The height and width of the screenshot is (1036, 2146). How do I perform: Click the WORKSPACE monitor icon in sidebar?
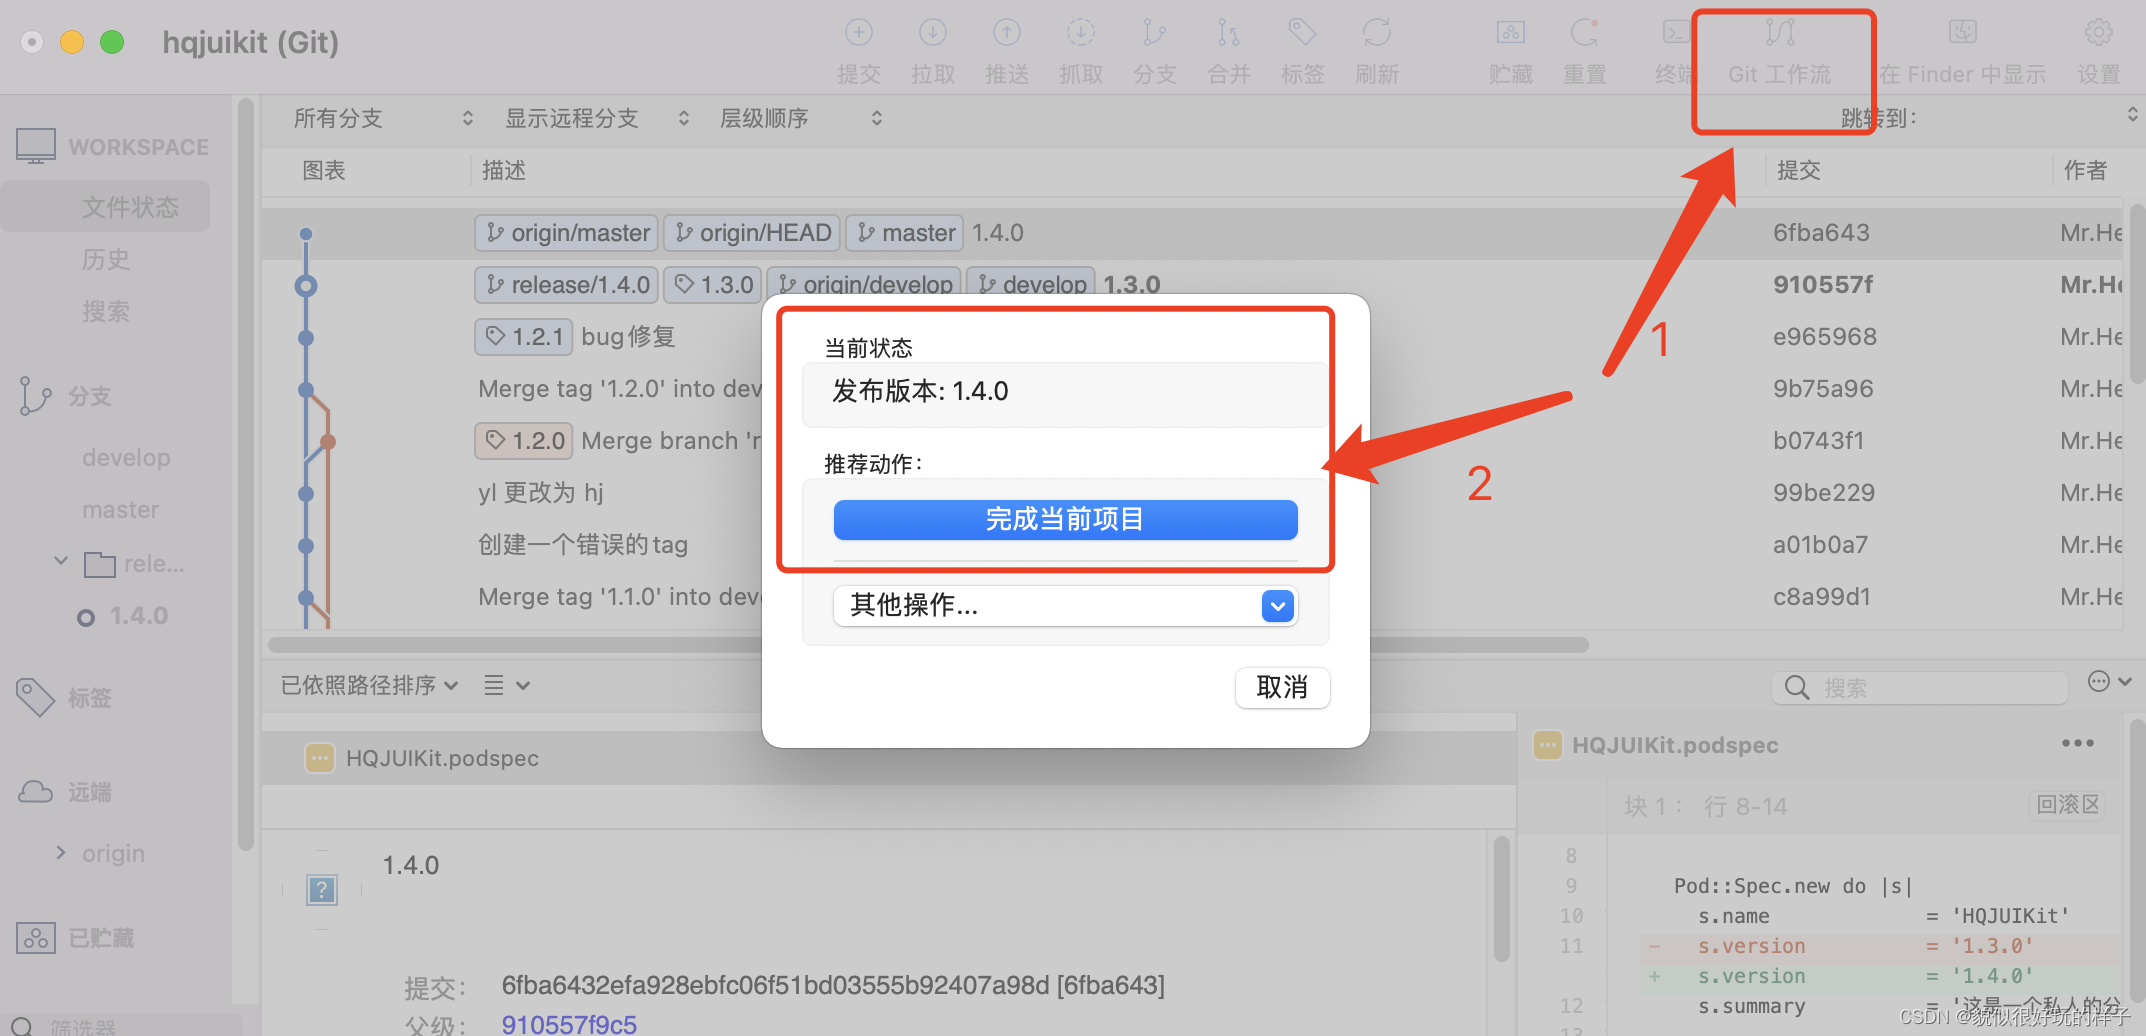36,147
